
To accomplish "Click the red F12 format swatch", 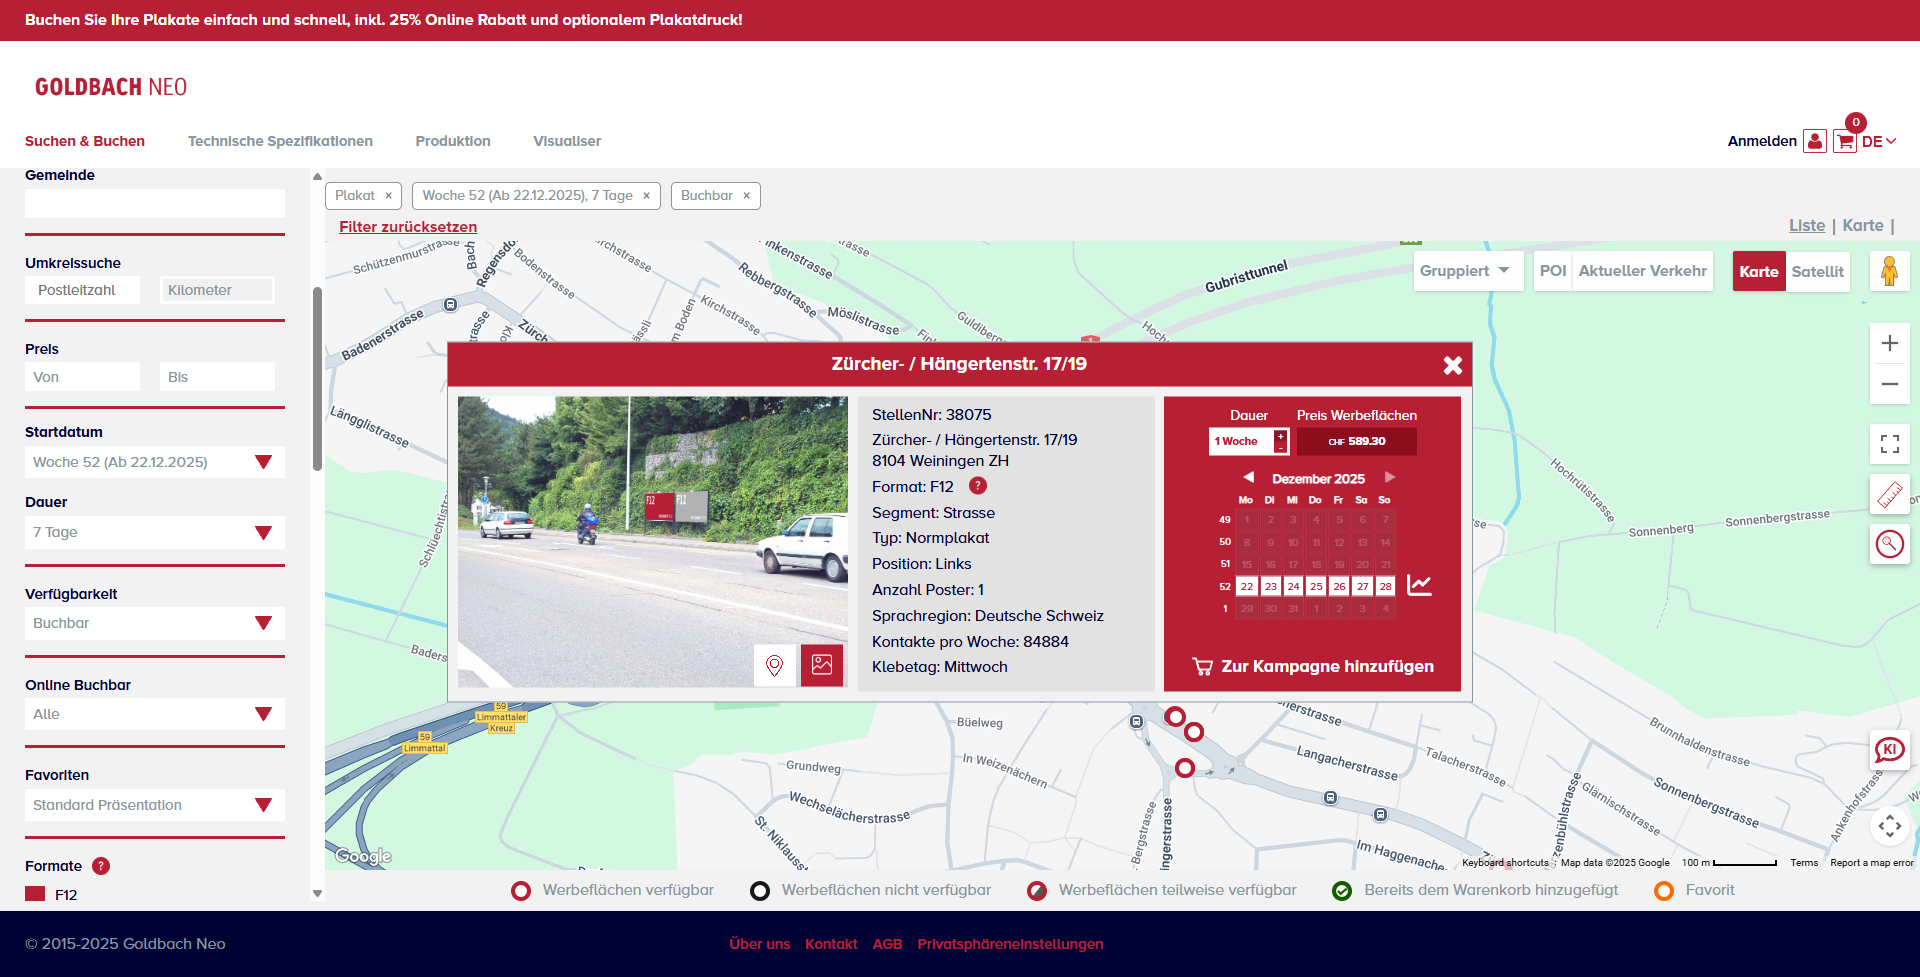I will pos(35,894).
